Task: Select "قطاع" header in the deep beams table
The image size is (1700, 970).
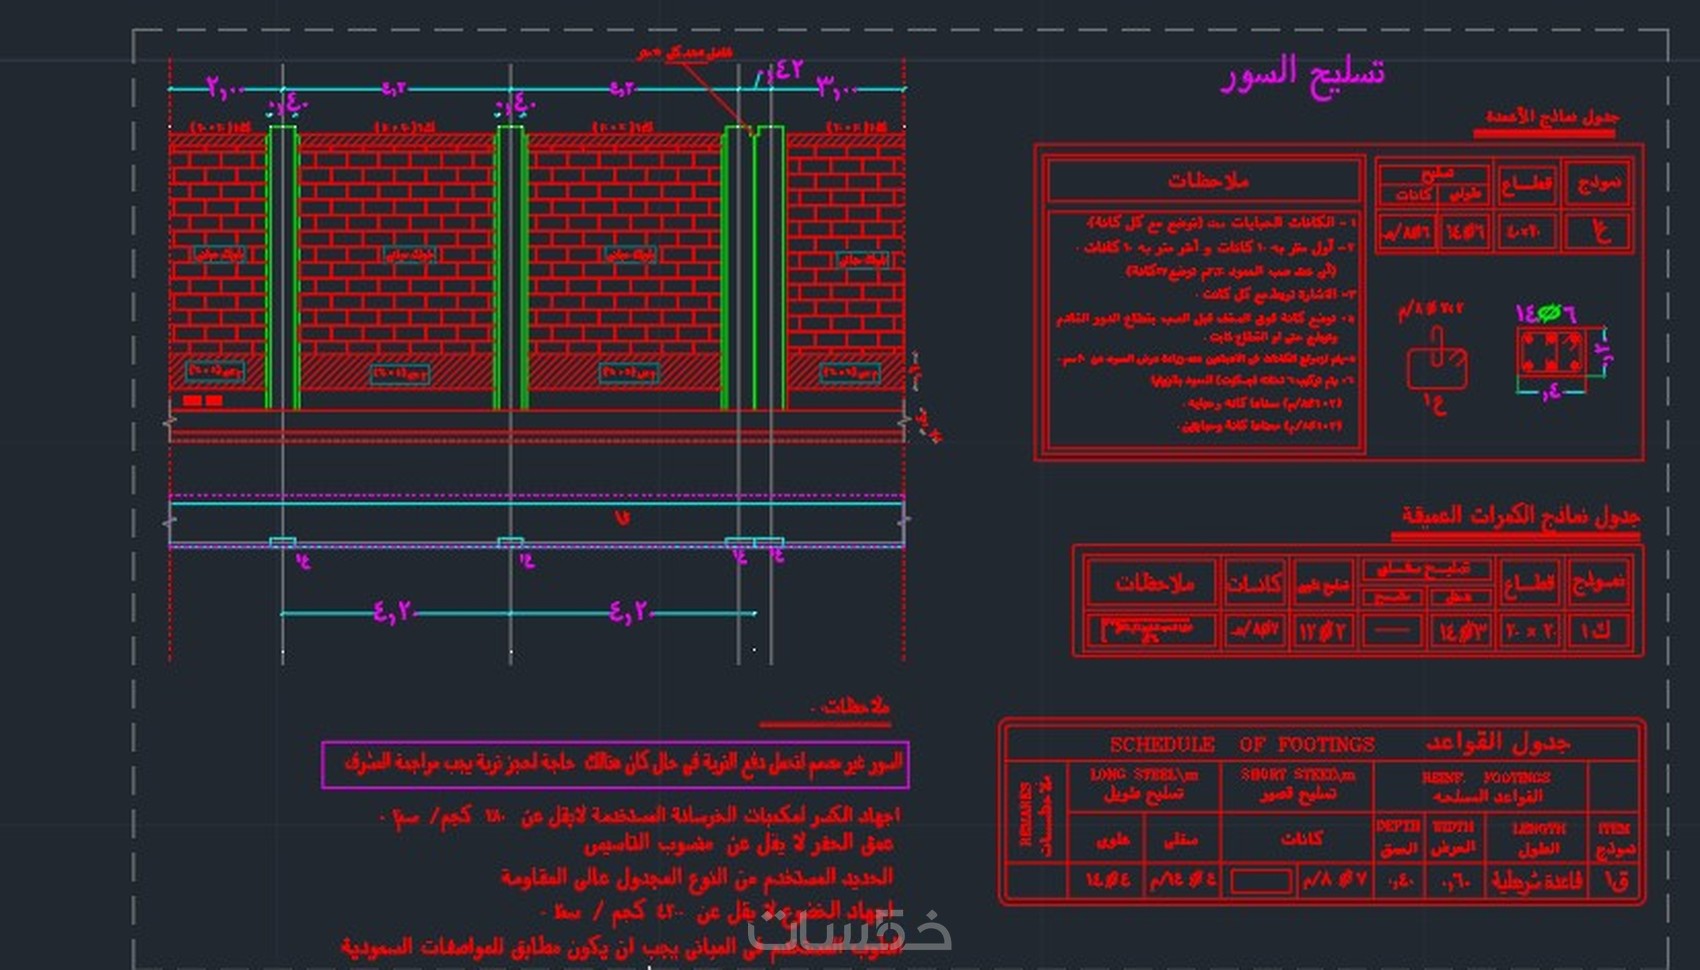Action: 1529,584
